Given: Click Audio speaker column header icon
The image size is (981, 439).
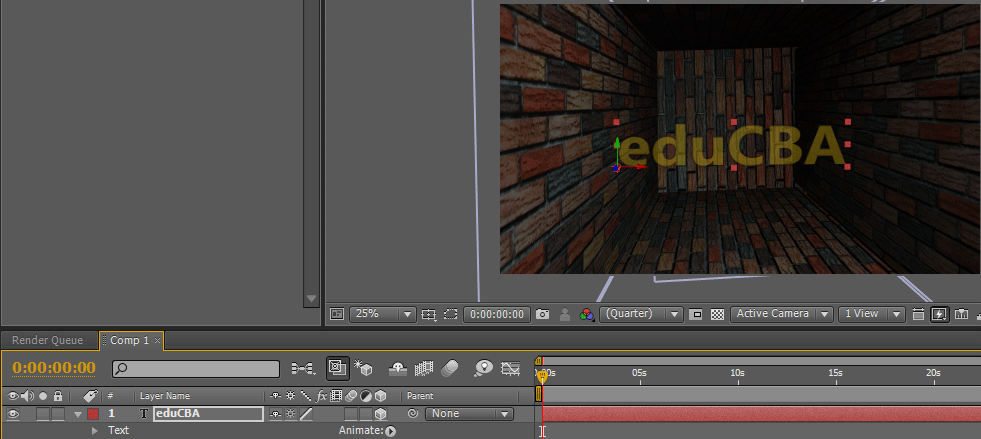Looking at the screenshot, I should coord(28,396).
